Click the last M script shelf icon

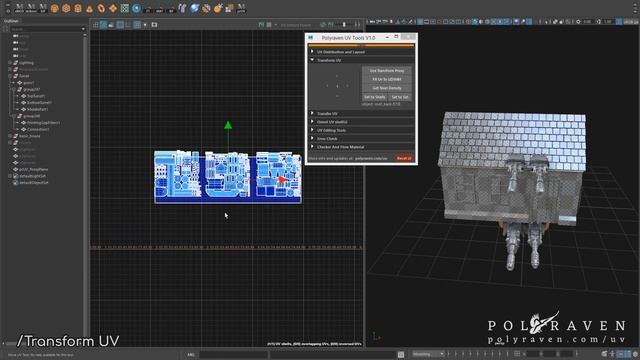tap(241, 8)
